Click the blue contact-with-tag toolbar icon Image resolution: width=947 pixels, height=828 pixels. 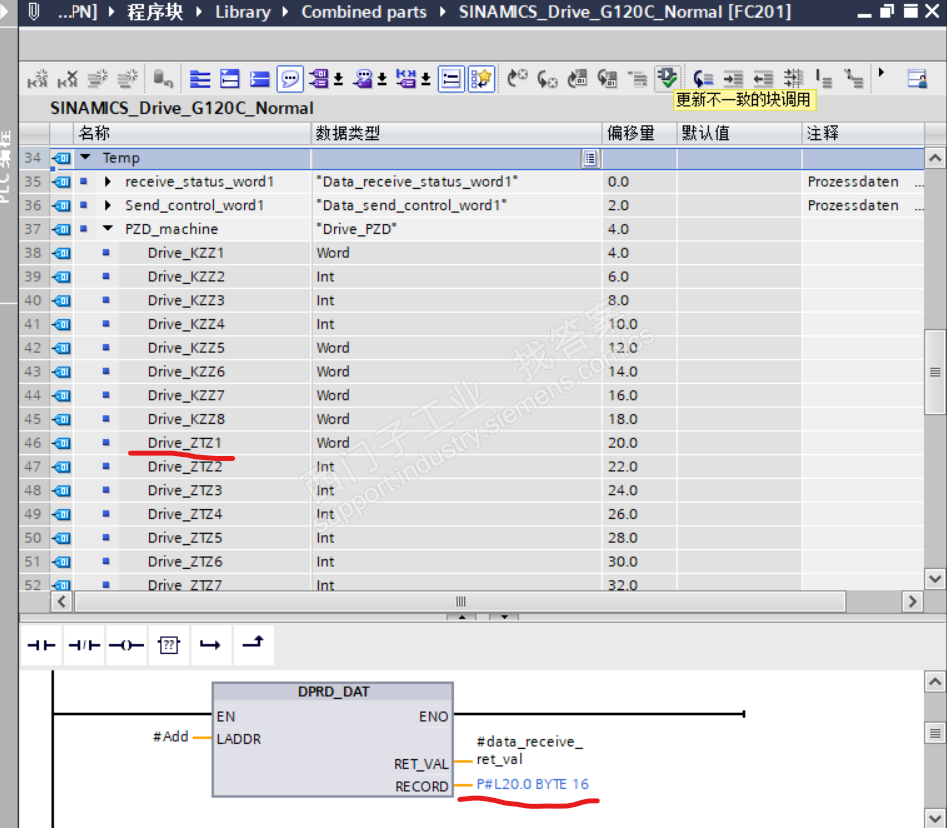click(406, 79)
